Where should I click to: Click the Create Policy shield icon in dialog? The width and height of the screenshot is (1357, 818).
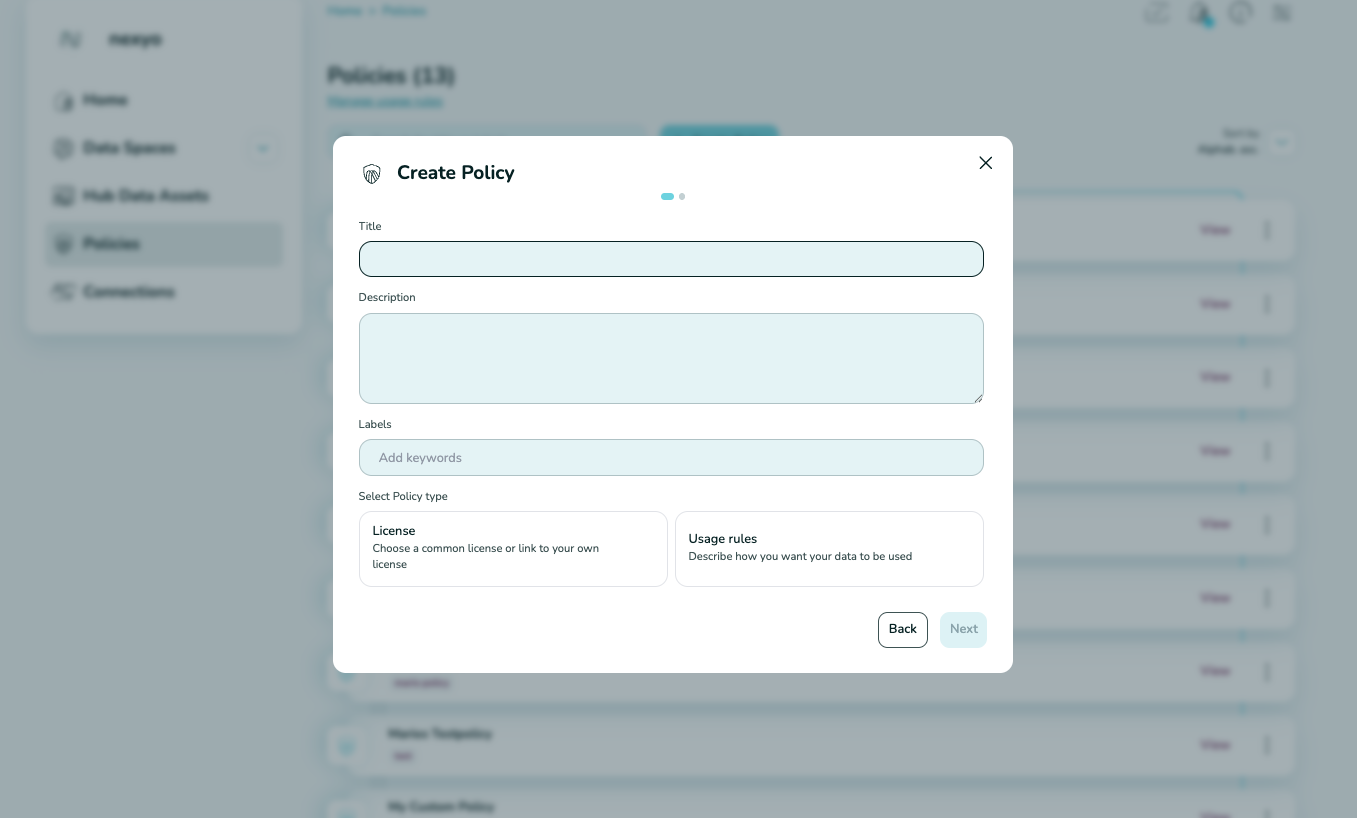(x=372, y=173)
